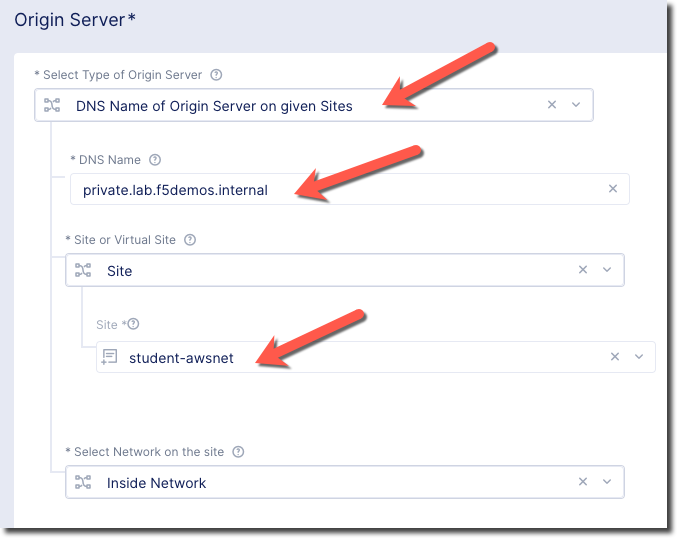Image resolution: width=677 pixels, height=538 pixels.
Task: Open help for Select Network on the site
Action: pos(238,452)
